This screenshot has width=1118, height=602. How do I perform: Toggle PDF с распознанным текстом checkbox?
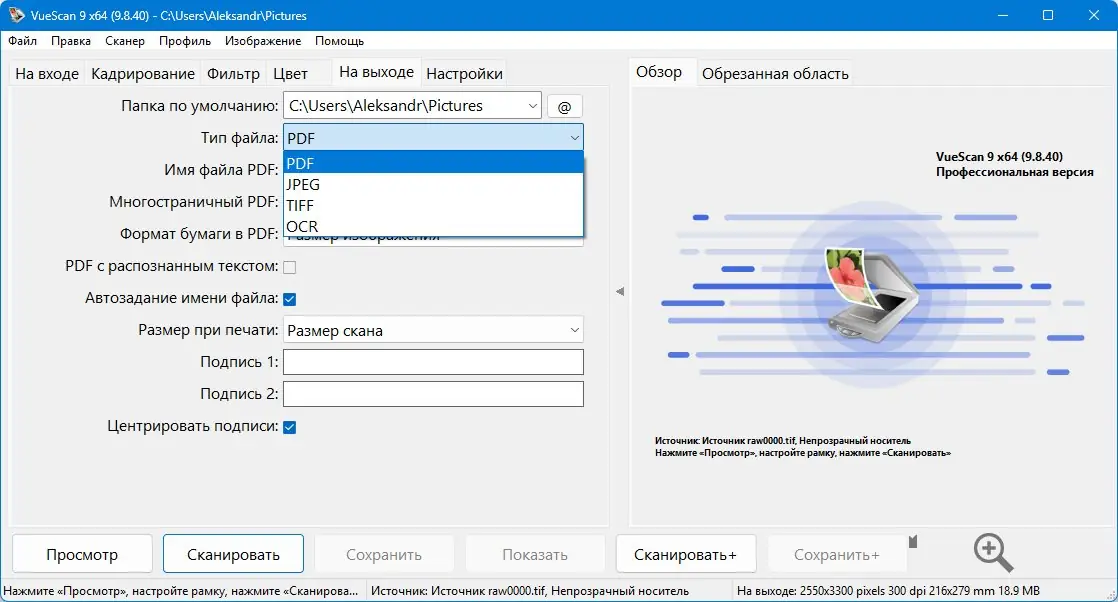pyautogui.click(x=289, y=267)
